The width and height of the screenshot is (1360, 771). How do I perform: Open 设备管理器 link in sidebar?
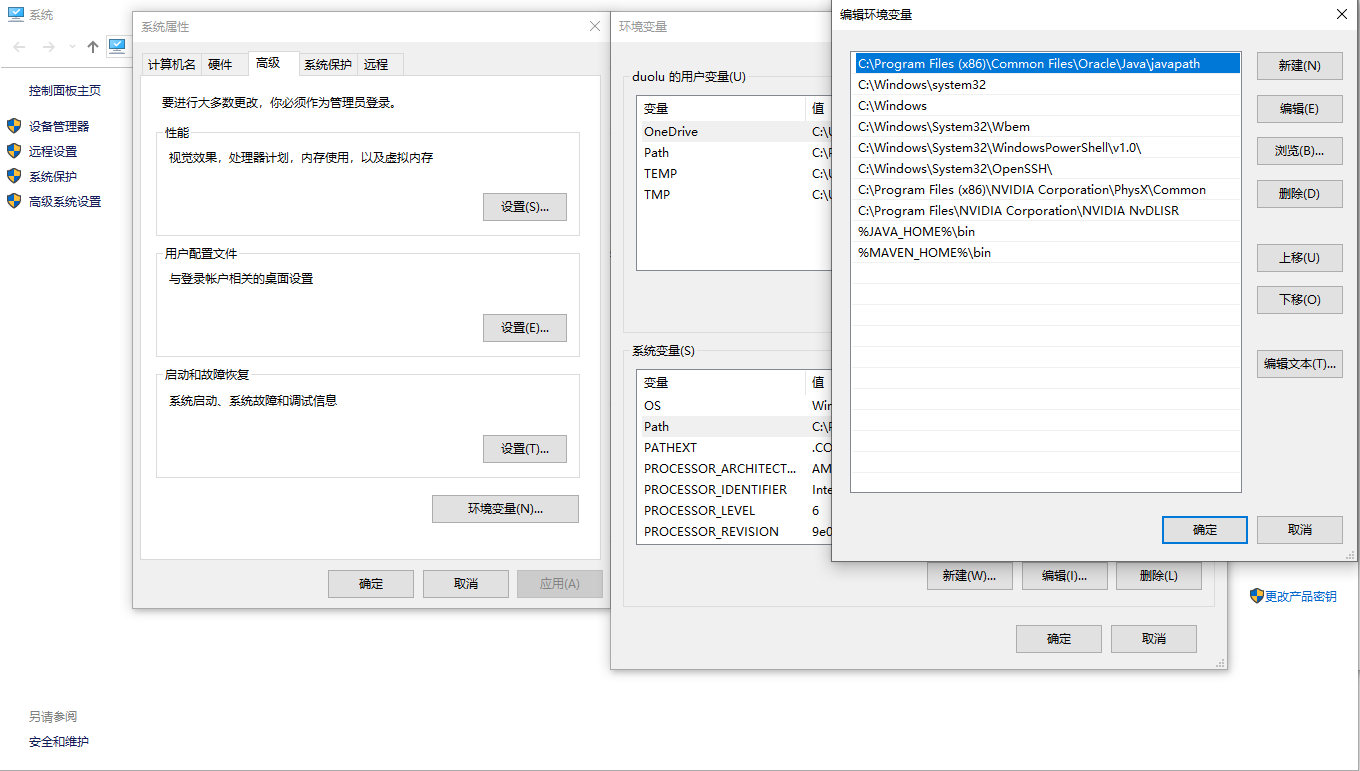point(59,126)
